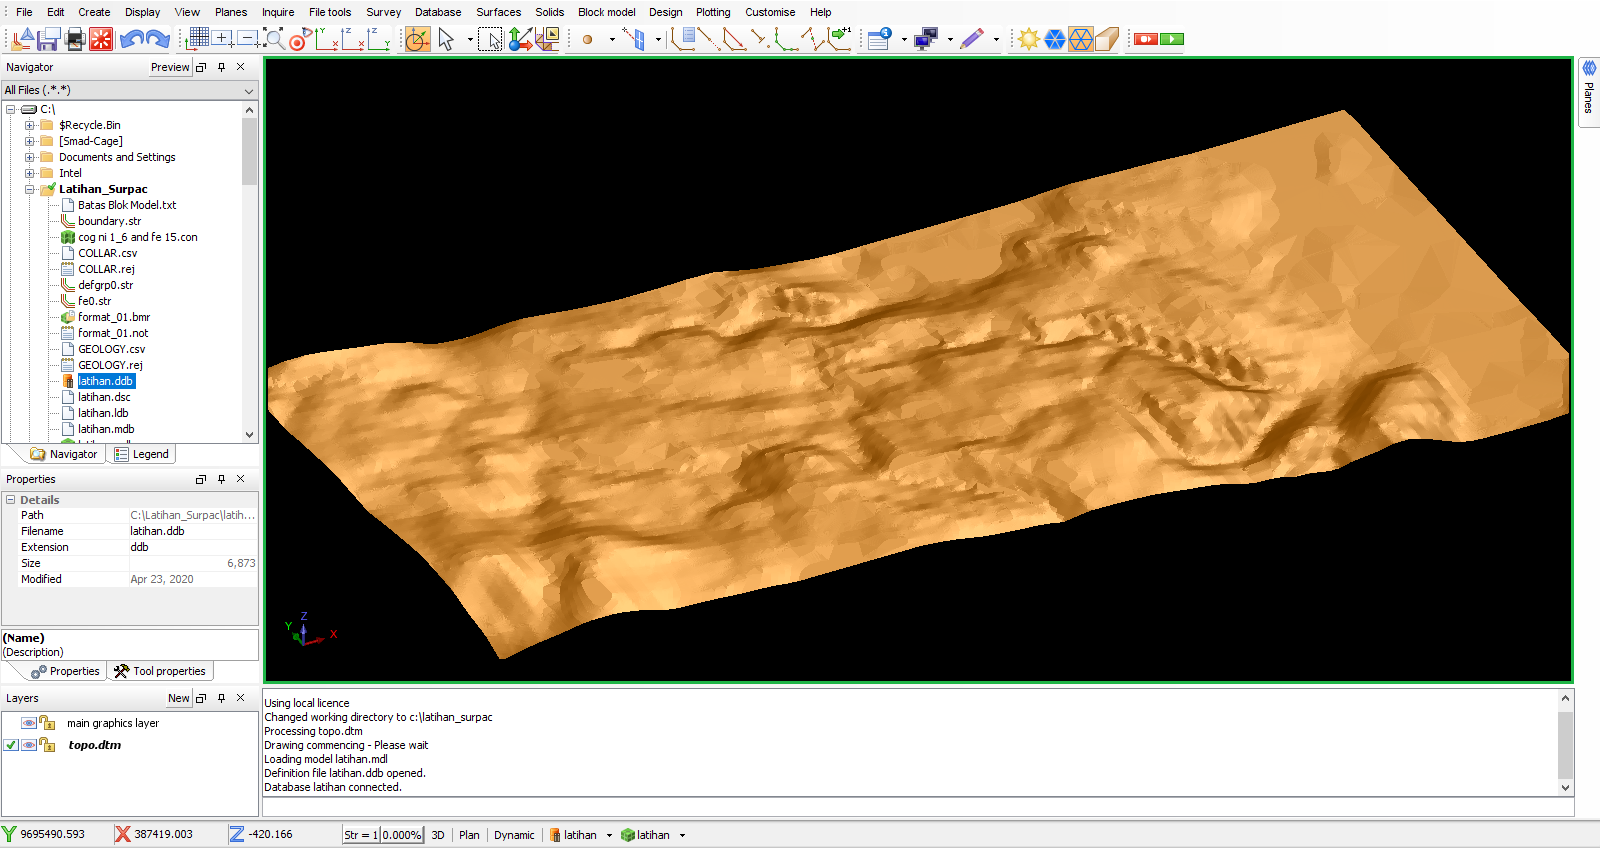Click the red record macro icon
The height and width of the screenshot is (848, 1600).
pyautogui.click(x=1146, y=39)
